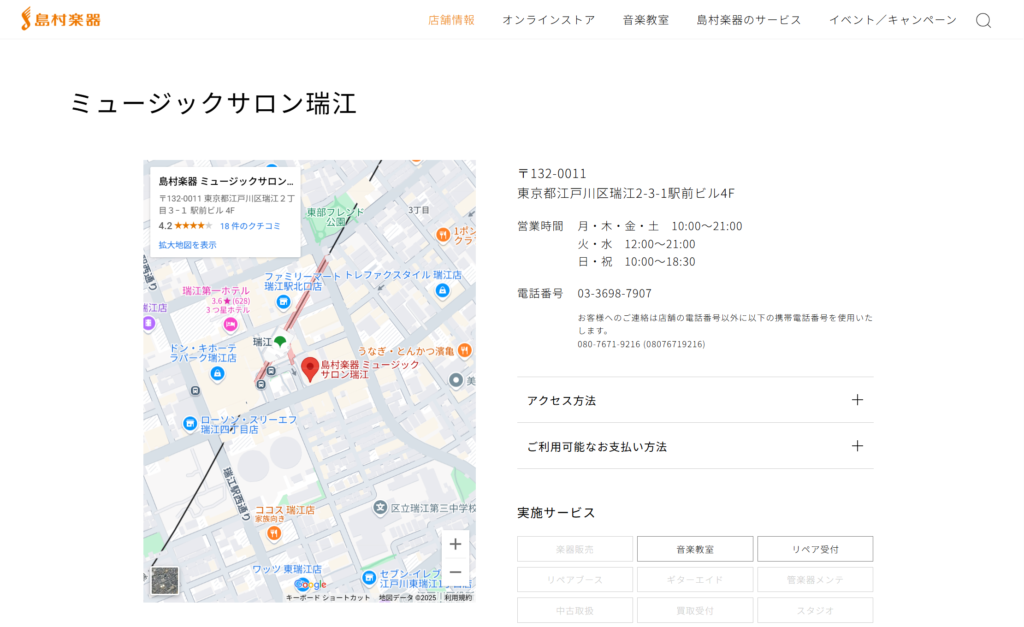Click the 瑞江 station green marker
This screenshot has width=1024, height=627.
coord(280,341)
